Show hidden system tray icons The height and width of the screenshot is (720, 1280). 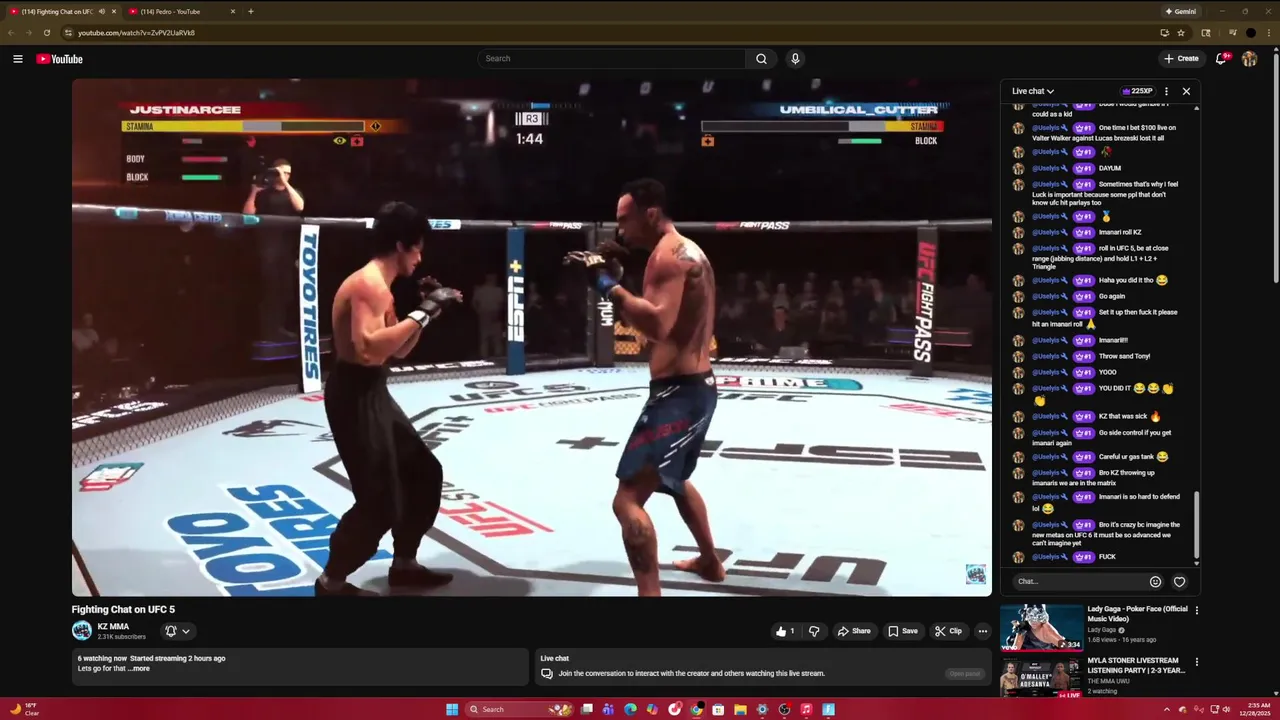point(1166,709)
